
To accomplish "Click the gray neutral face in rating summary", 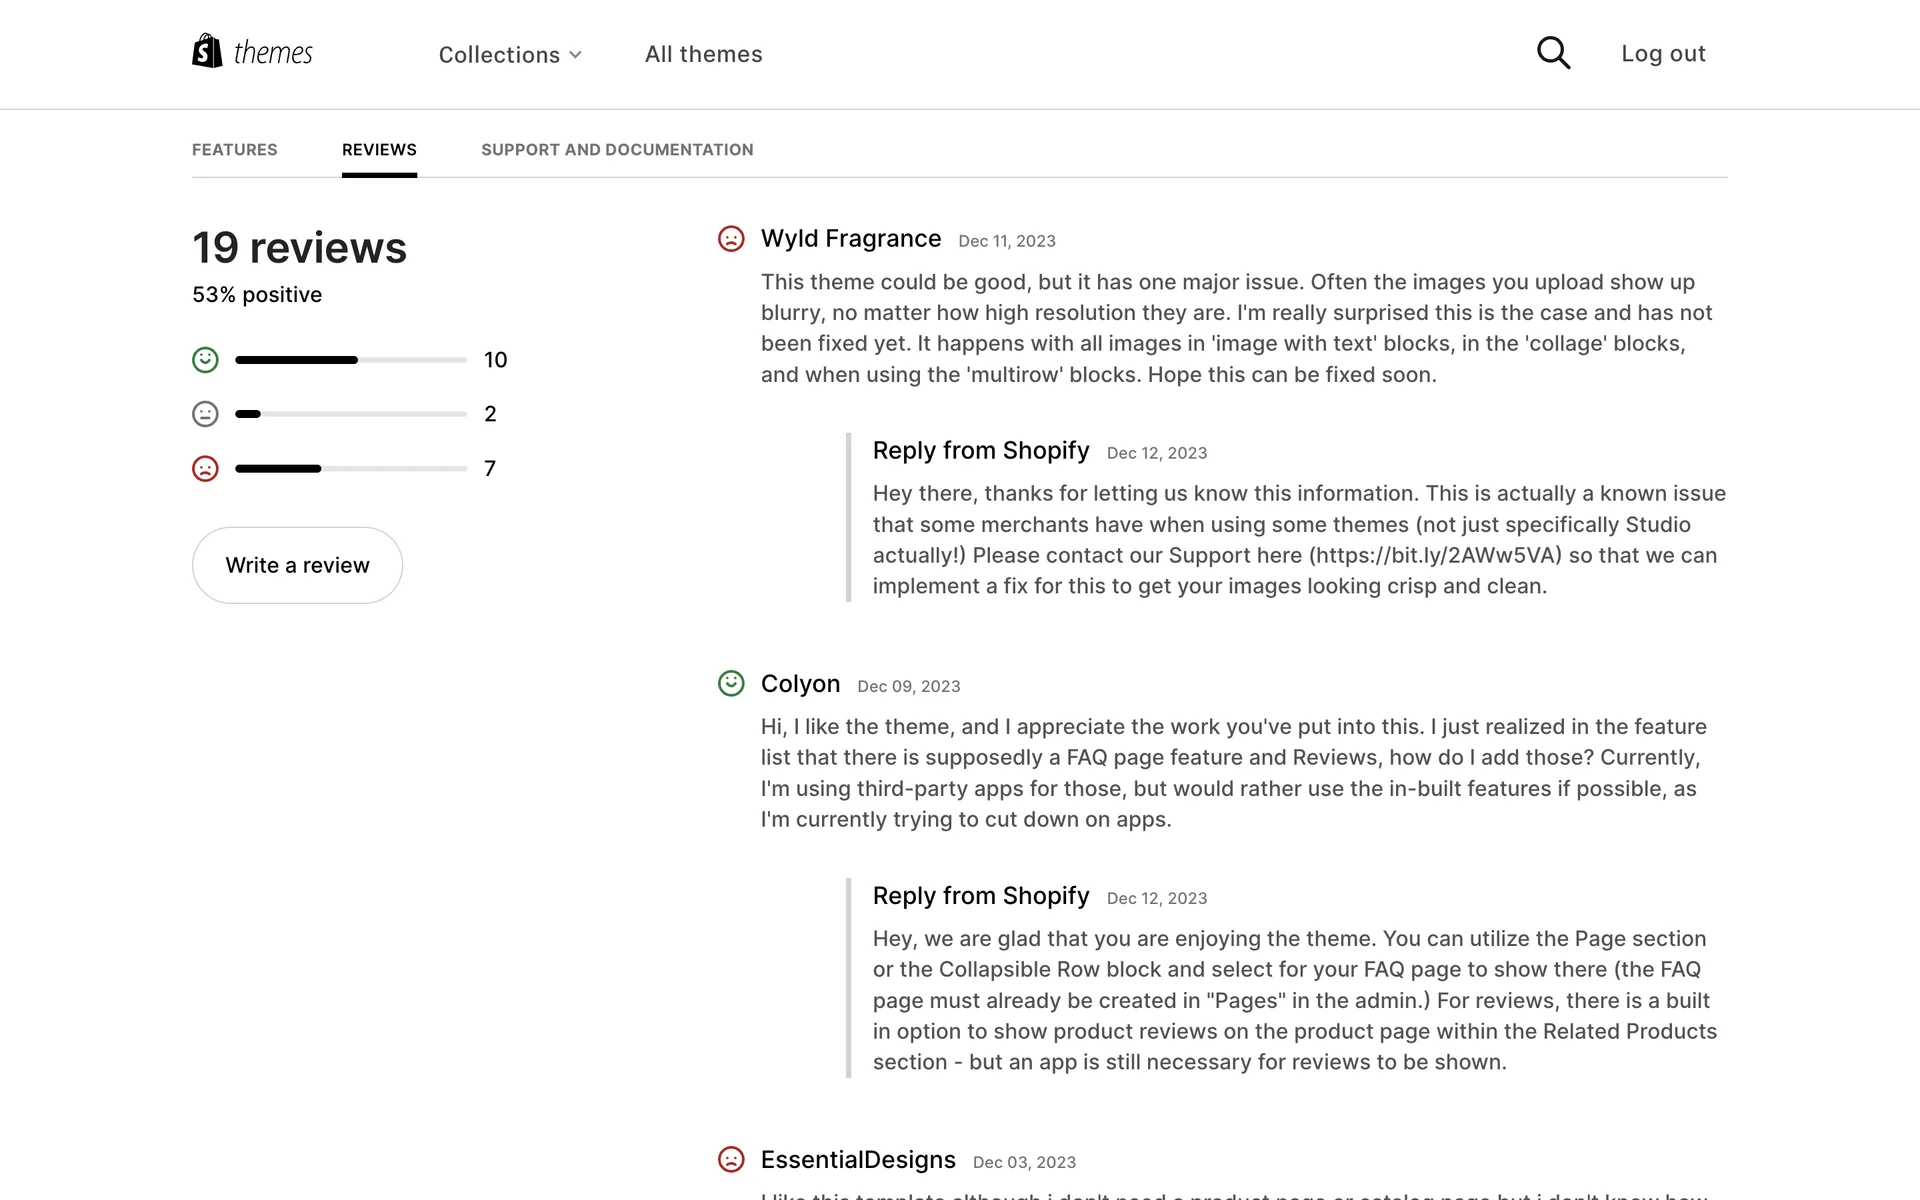I will pyautogui.click(x=205, y=414).
